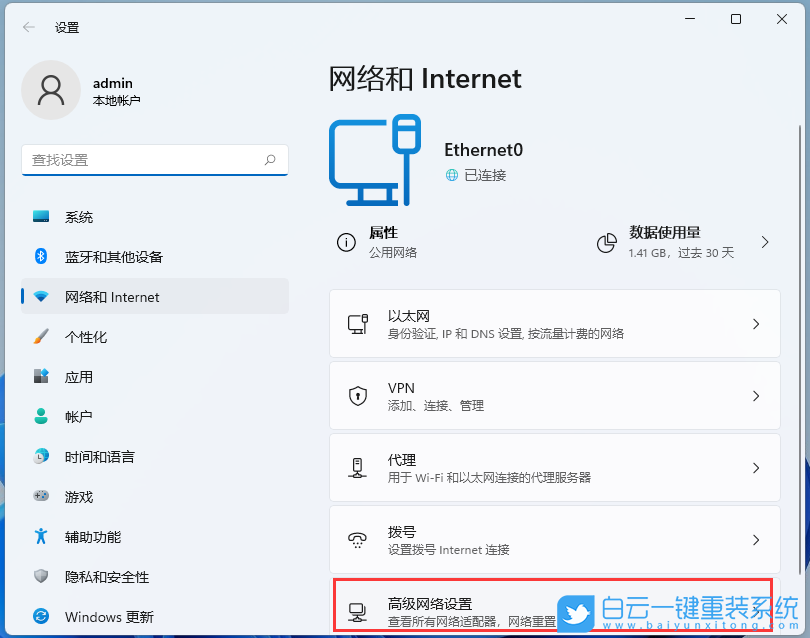Click the 个性化 paintbrush icon
Screen dimensions: 810x638
[41, 337]
